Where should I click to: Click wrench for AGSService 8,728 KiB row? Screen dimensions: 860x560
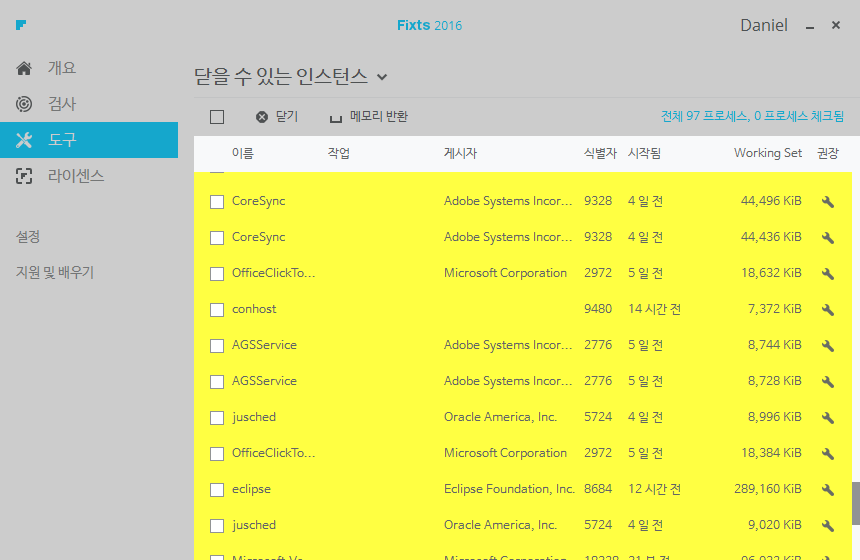click(828, 382)
